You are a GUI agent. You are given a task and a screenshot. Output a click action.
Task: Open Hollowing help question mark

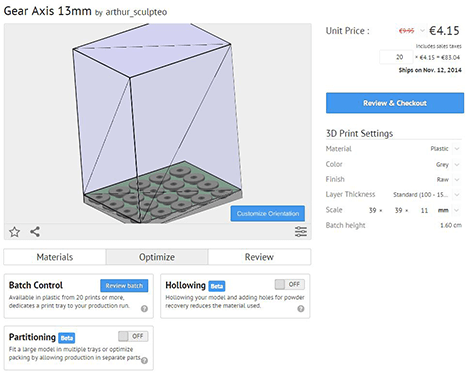click(301, 308)
